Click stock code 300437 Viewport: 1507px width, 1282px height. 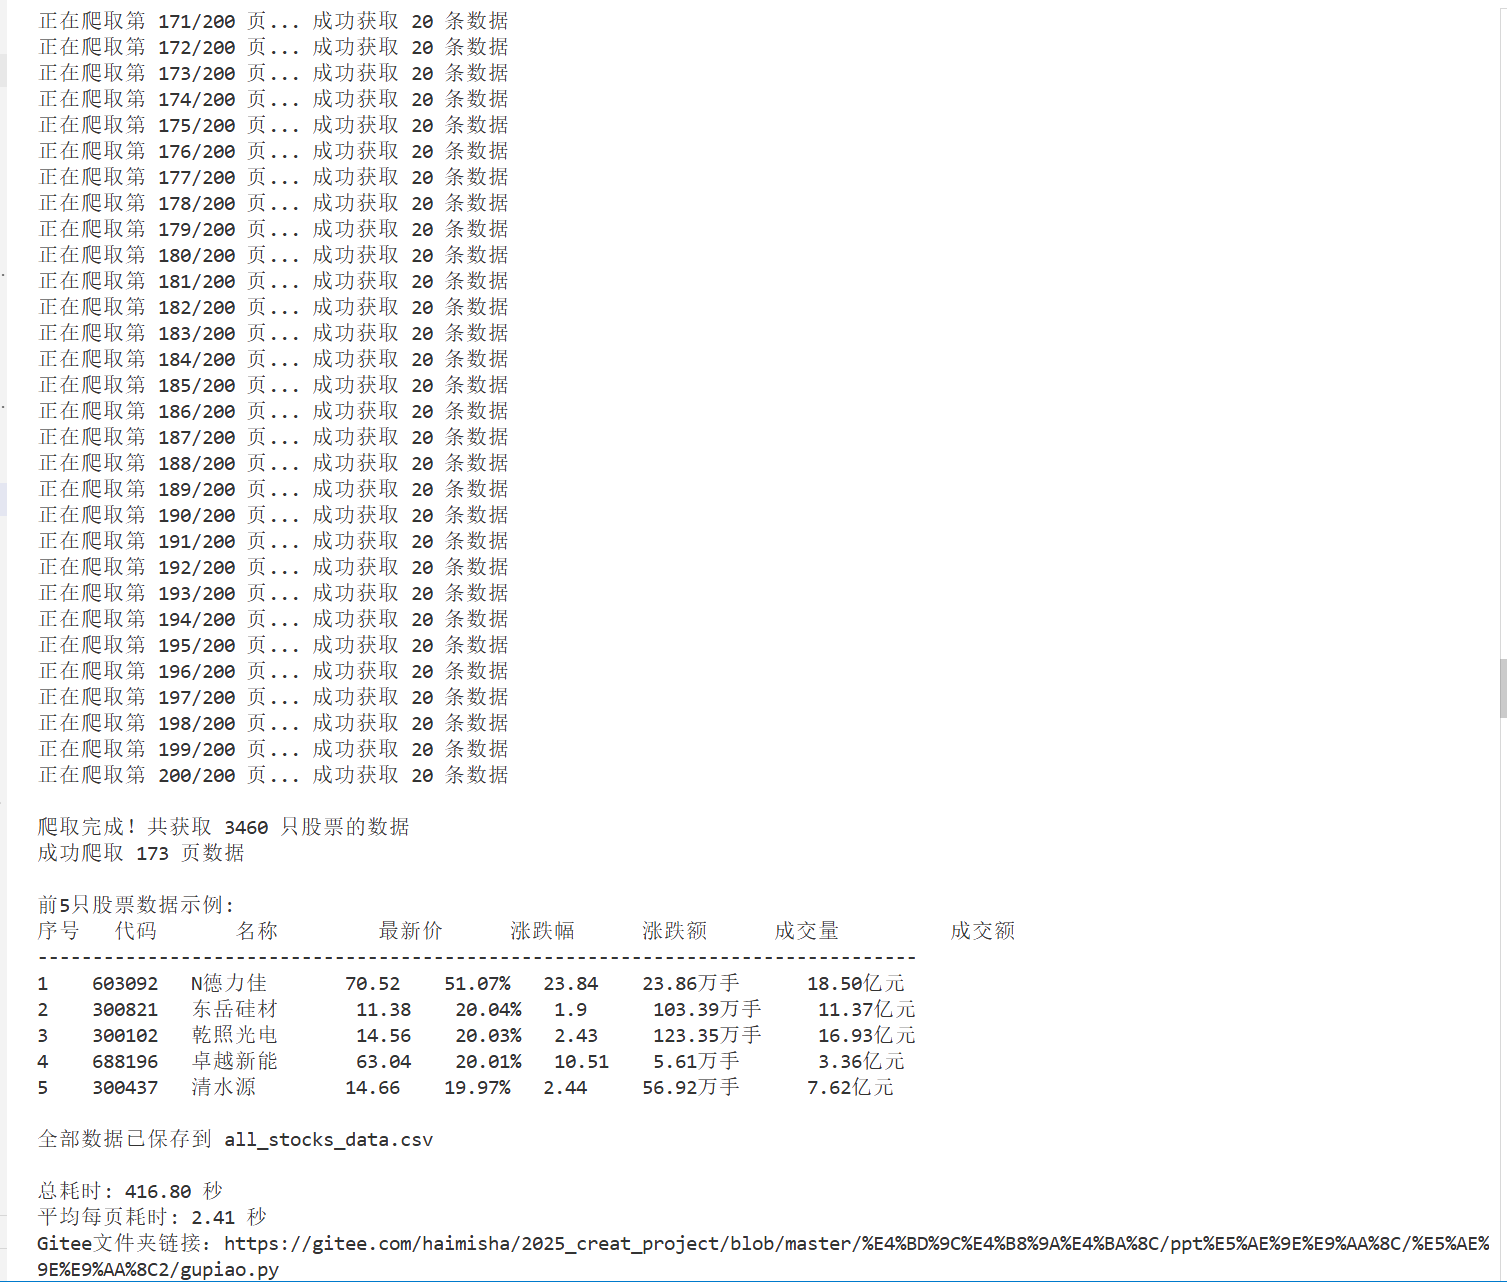tap(125, 1088)
